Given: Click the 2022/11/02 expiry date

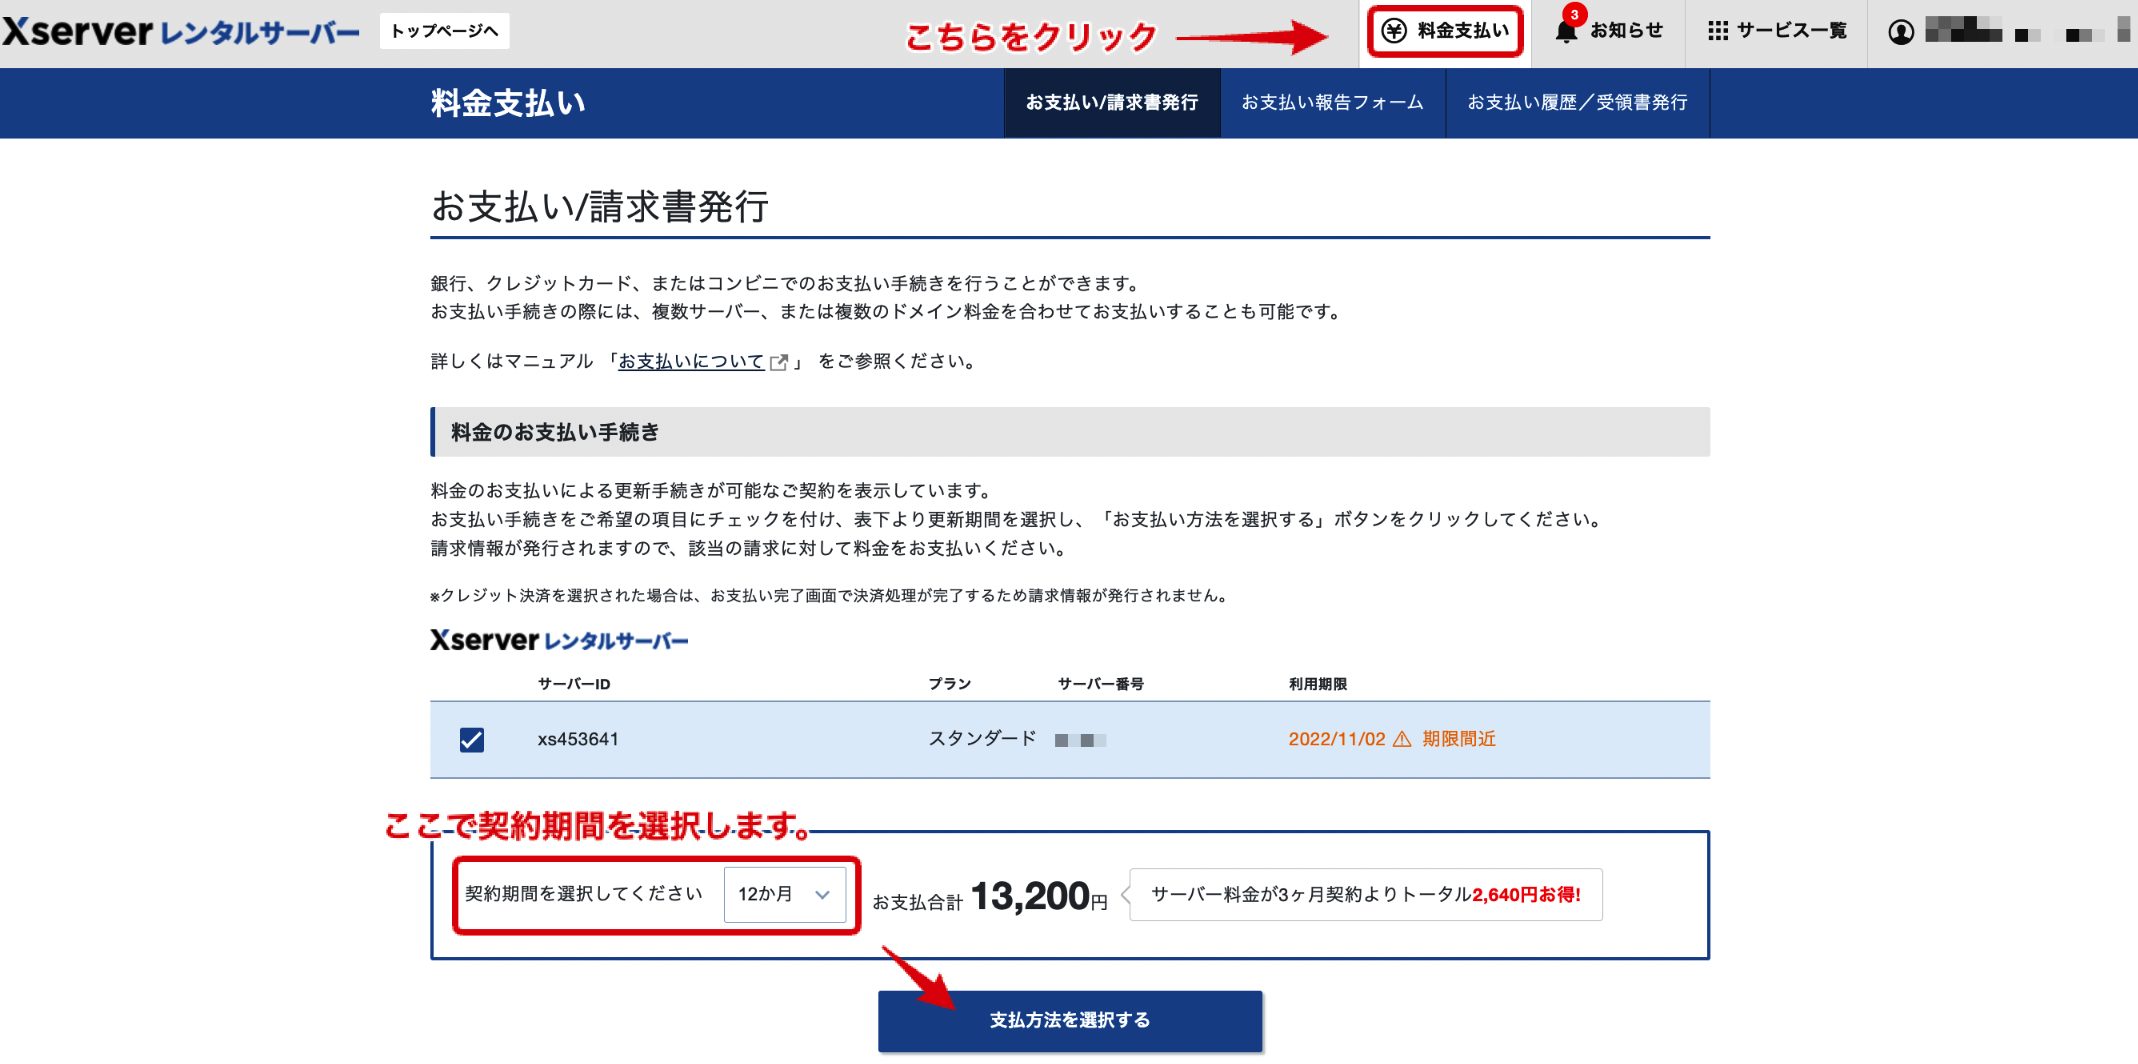Looking at the screenshot, I should point(1337,739).
